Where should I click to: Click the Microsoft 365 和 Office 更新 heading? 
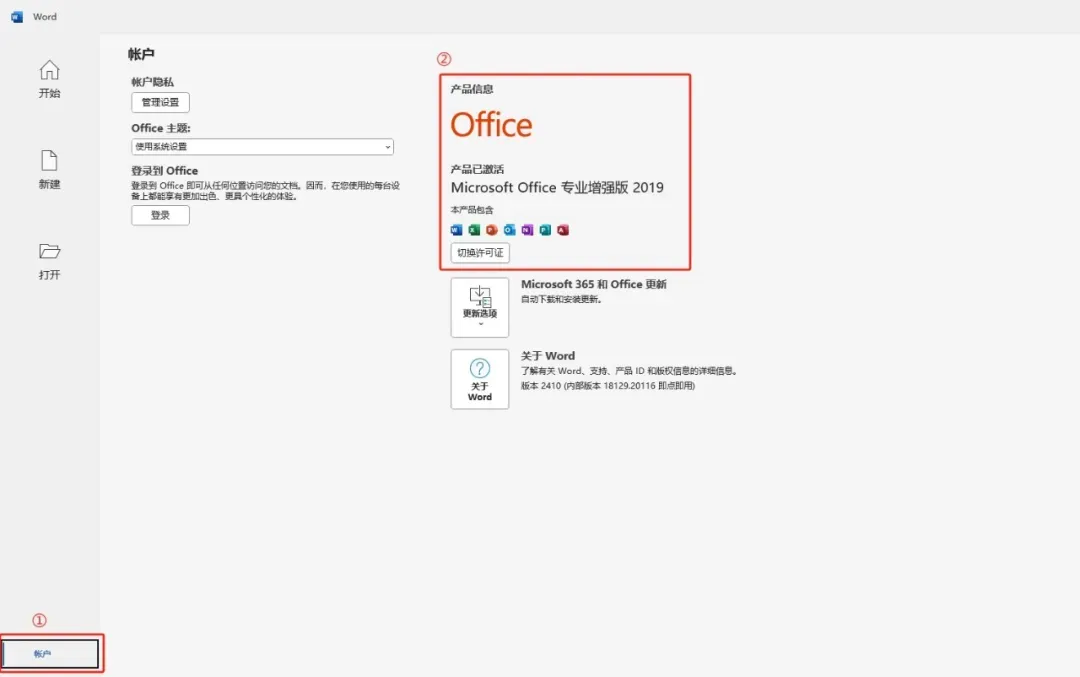coord(594,284)
